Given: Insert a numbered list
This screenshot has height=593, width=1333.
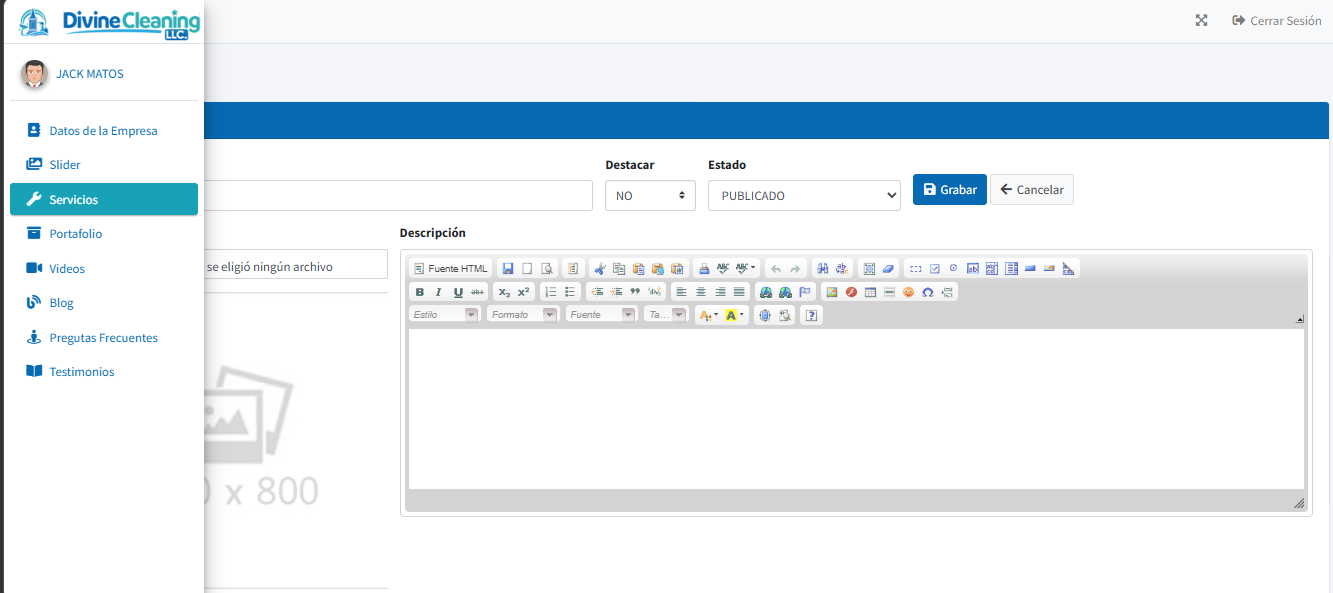Looking at the screenshot, I should pyautogui.click(x=551, y=292).
